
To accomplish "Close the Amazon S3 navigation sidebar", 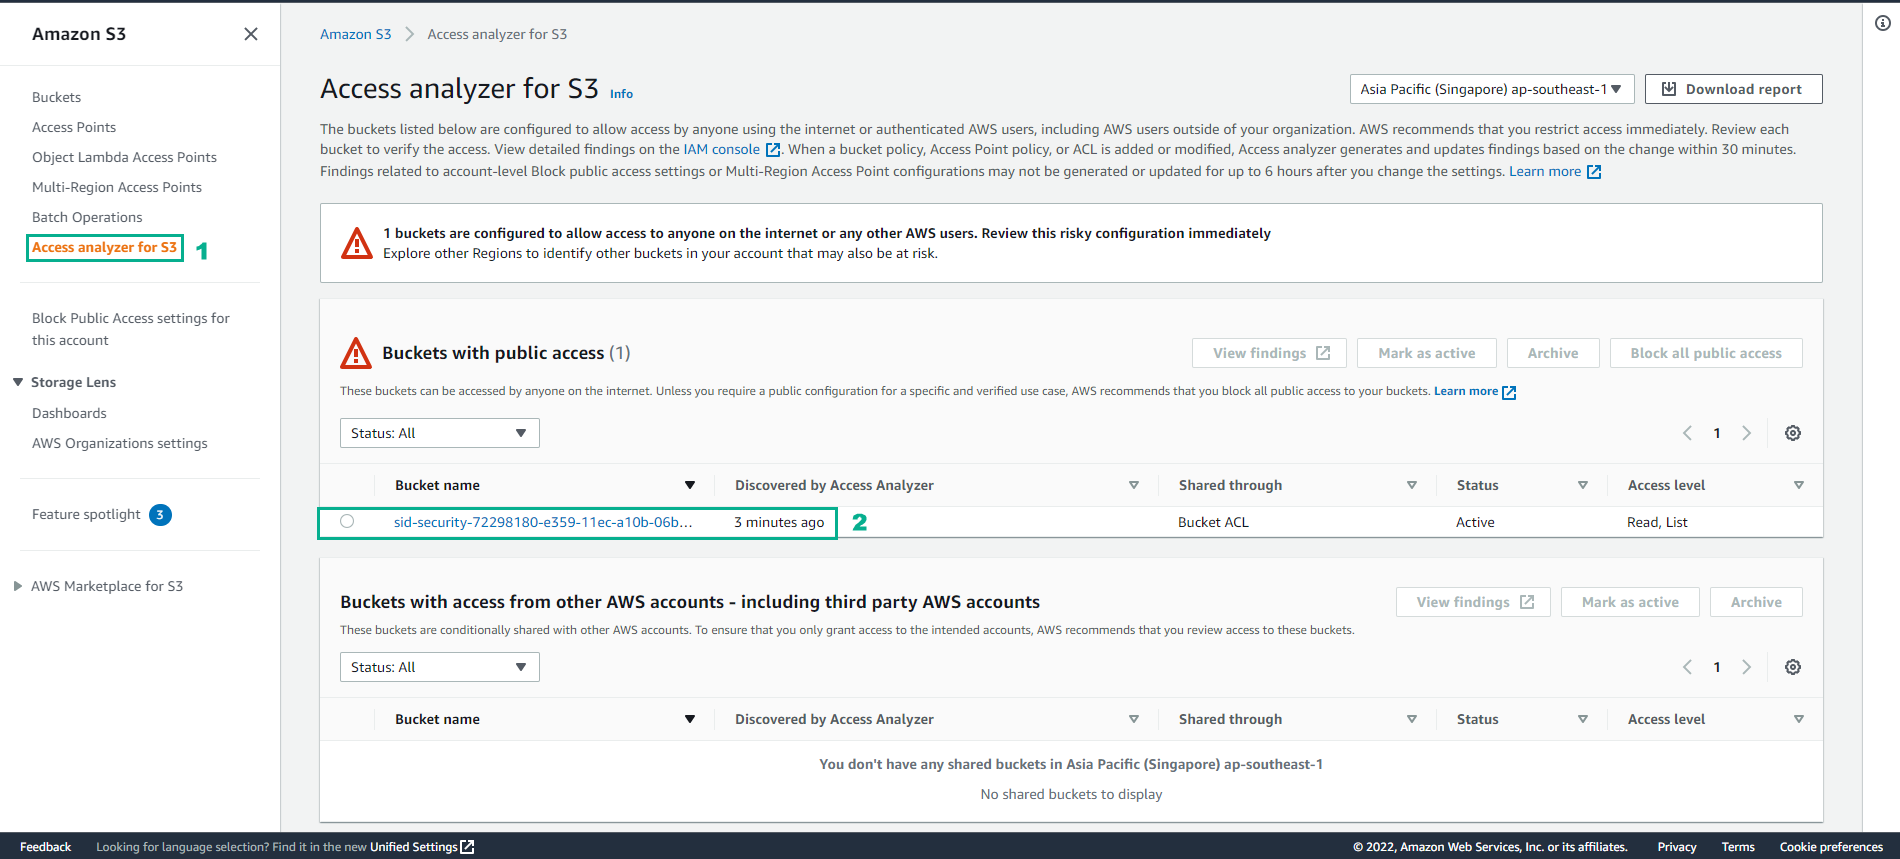I will coord(251,34).
